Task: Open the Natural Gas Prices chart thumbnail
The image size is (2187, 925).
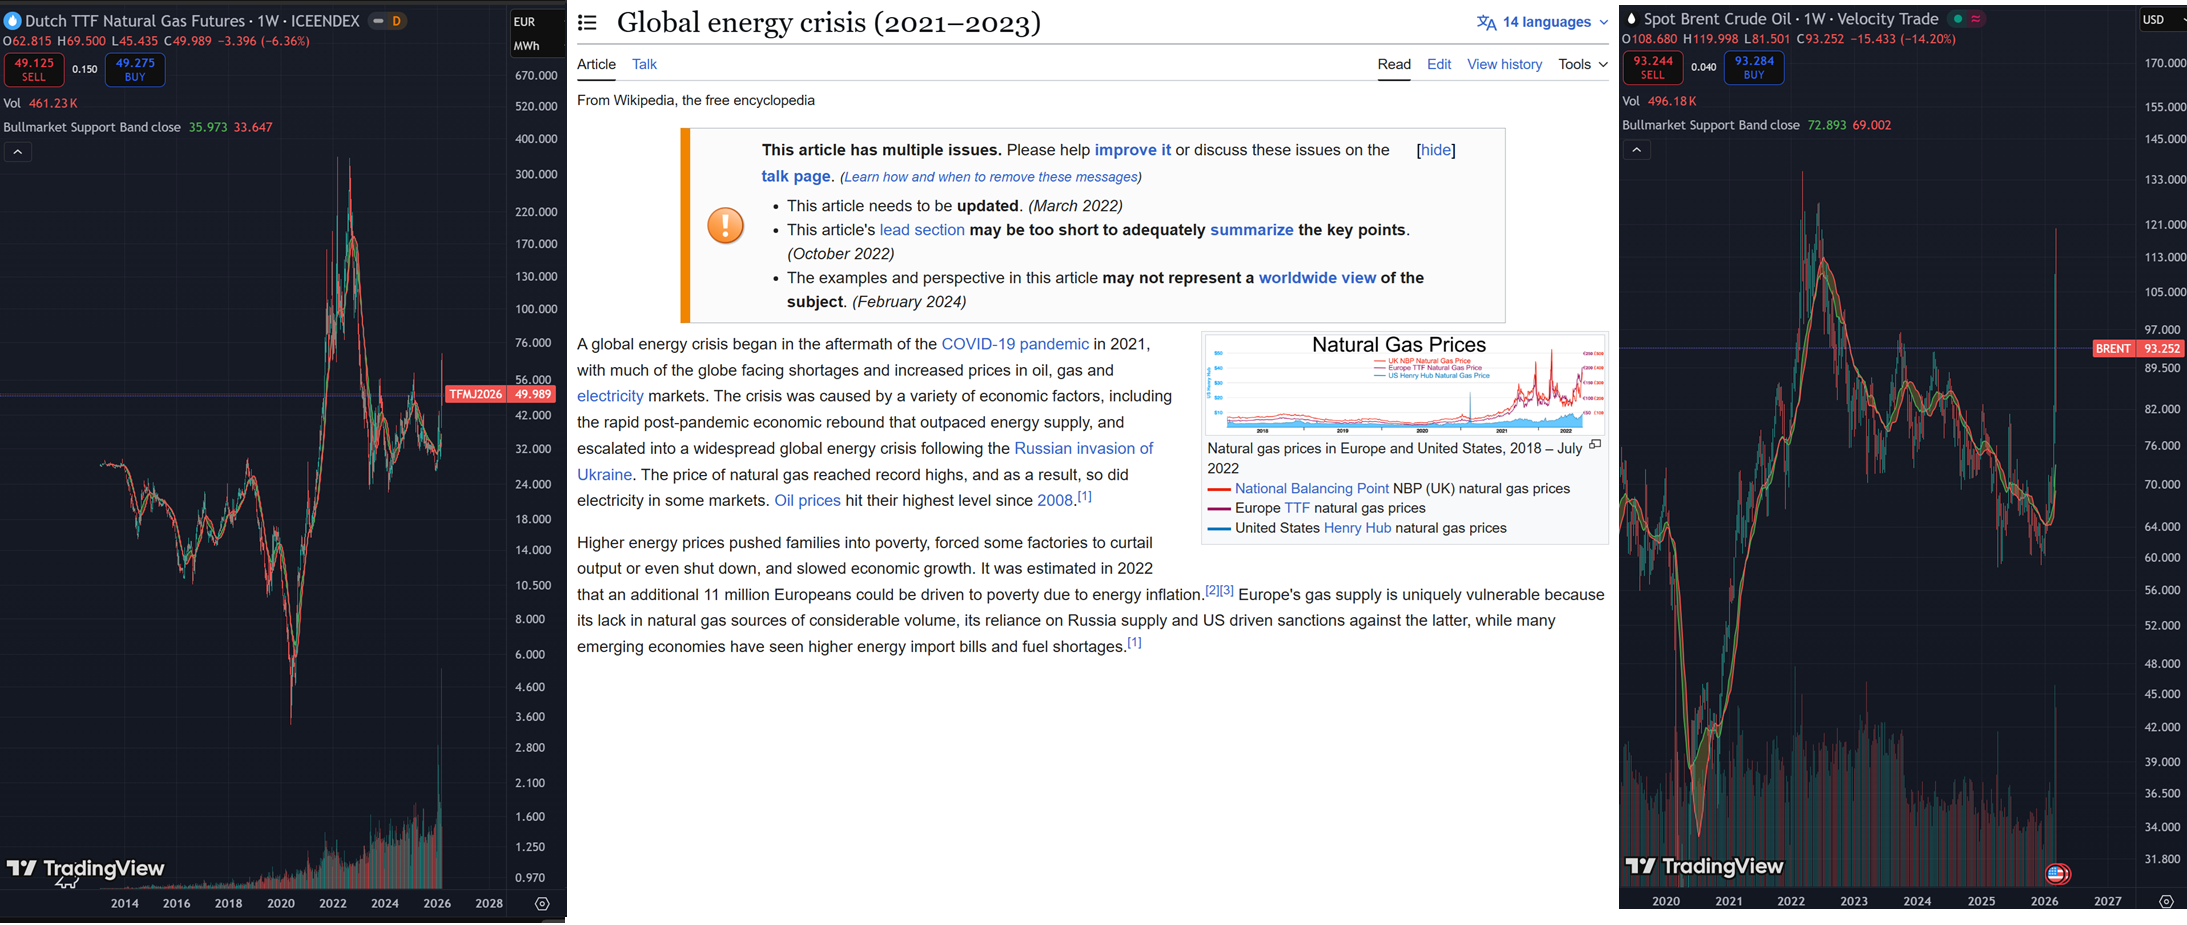Action: coord(1405,384)
